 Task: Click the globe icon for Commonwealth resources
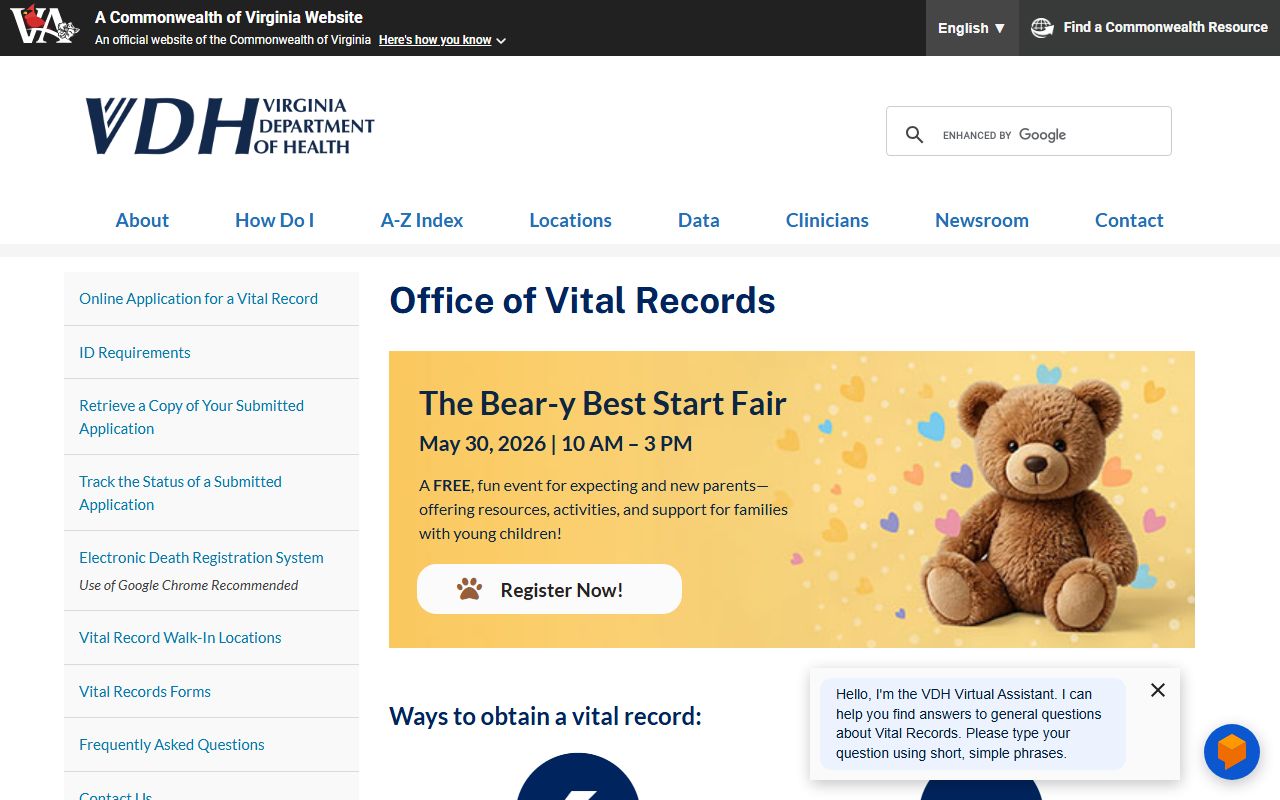[x=1042, y=28]
